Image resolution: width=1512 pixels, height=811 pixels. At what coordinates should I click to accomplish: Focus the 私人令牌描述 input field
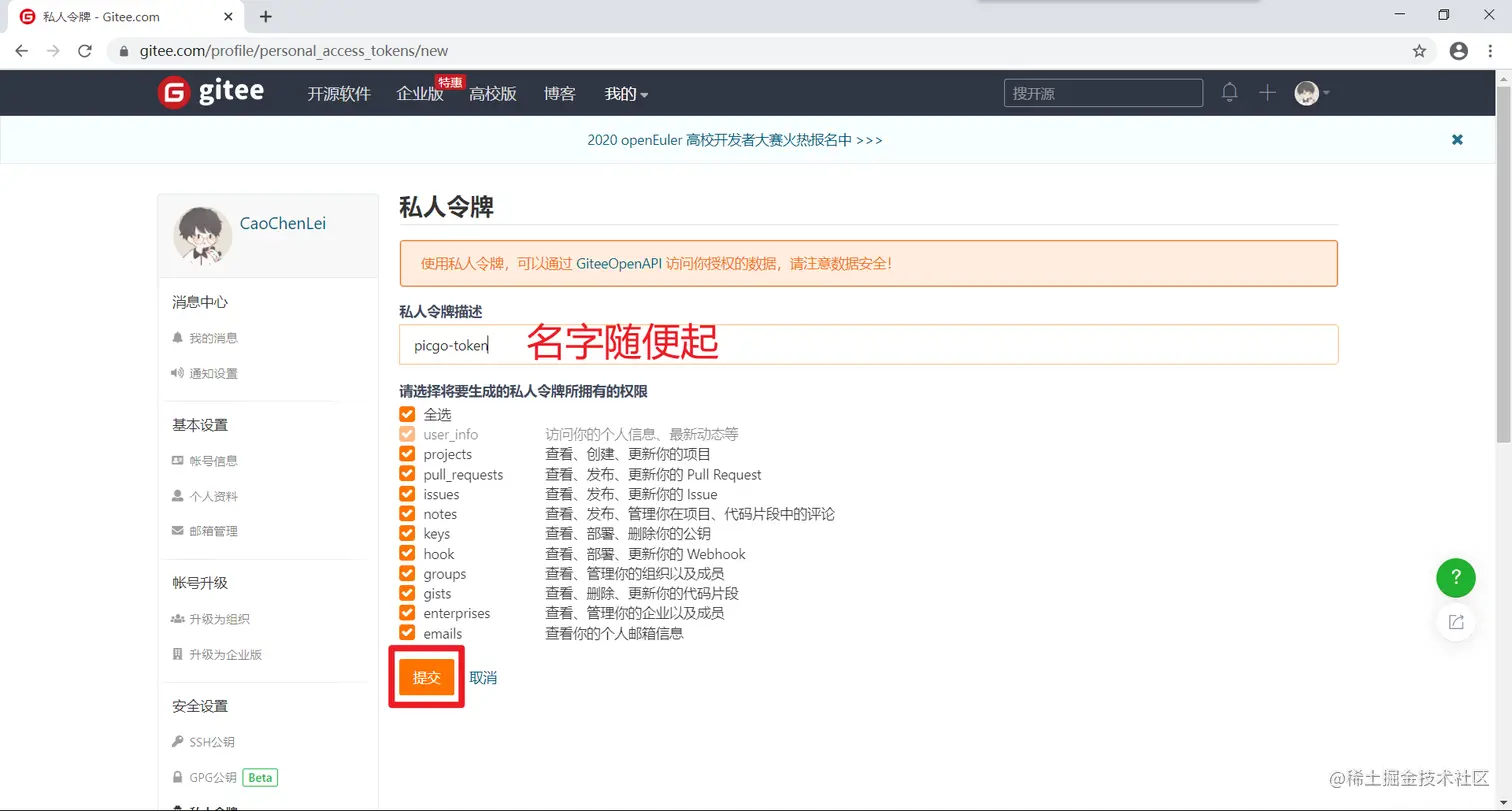tap(868, 345)
